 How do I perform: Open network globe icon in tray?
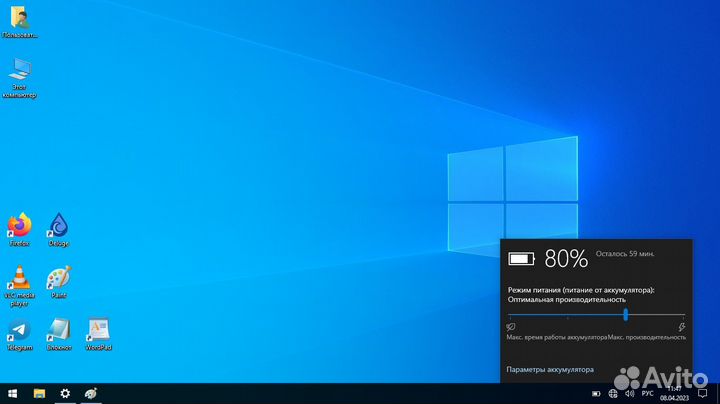[x=613, y=393]
